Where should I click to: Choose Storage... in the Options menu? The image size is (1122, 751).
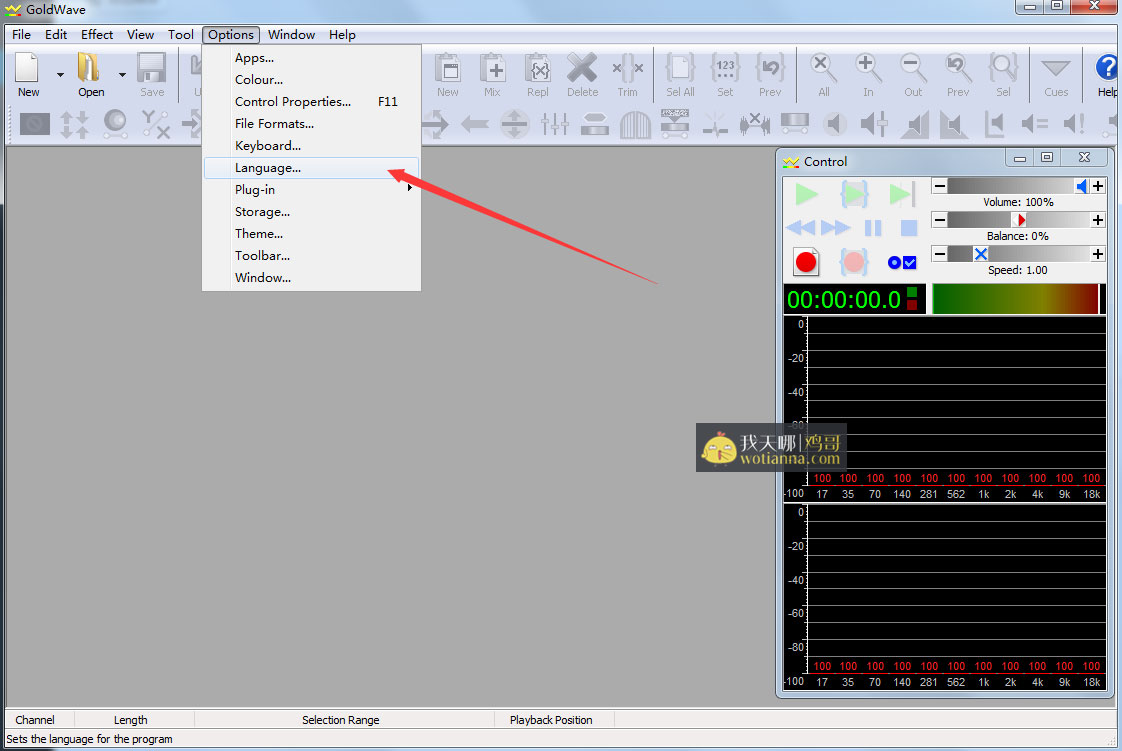[x=311, y=212]
